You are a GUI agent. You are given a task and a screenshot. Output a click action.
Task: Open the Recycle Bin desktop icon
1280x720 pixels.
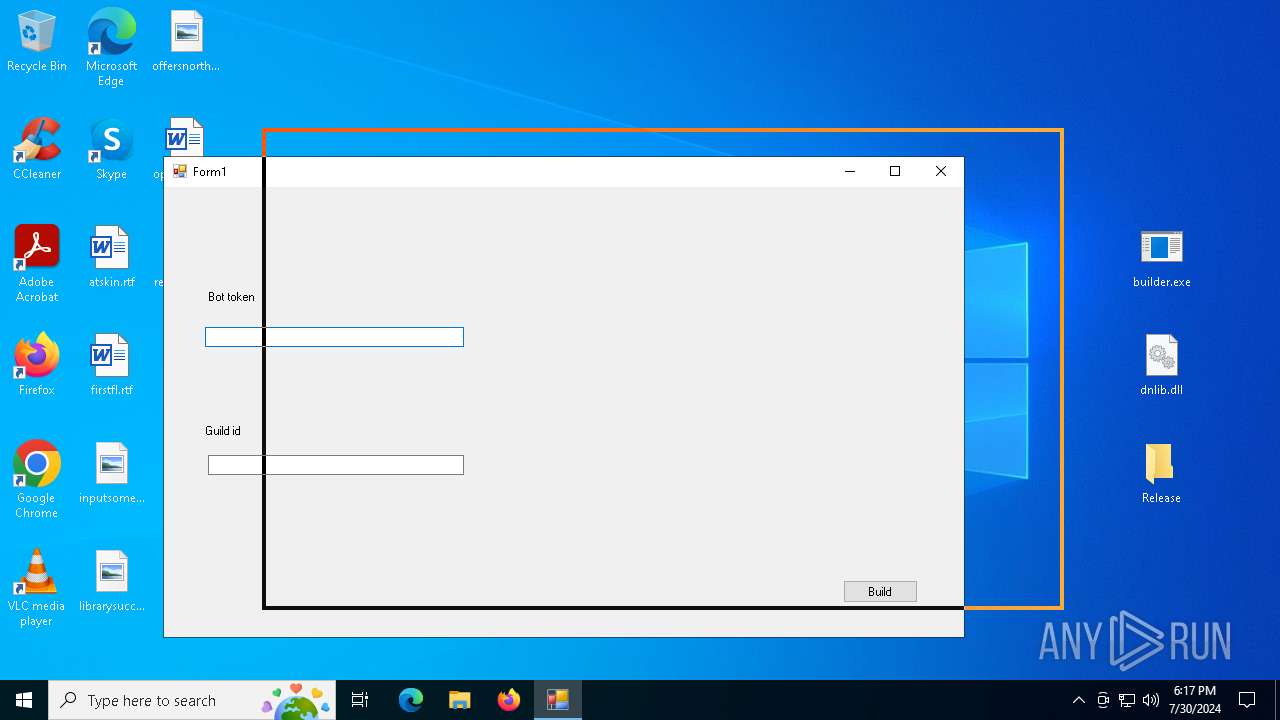(x=37, y=42)
